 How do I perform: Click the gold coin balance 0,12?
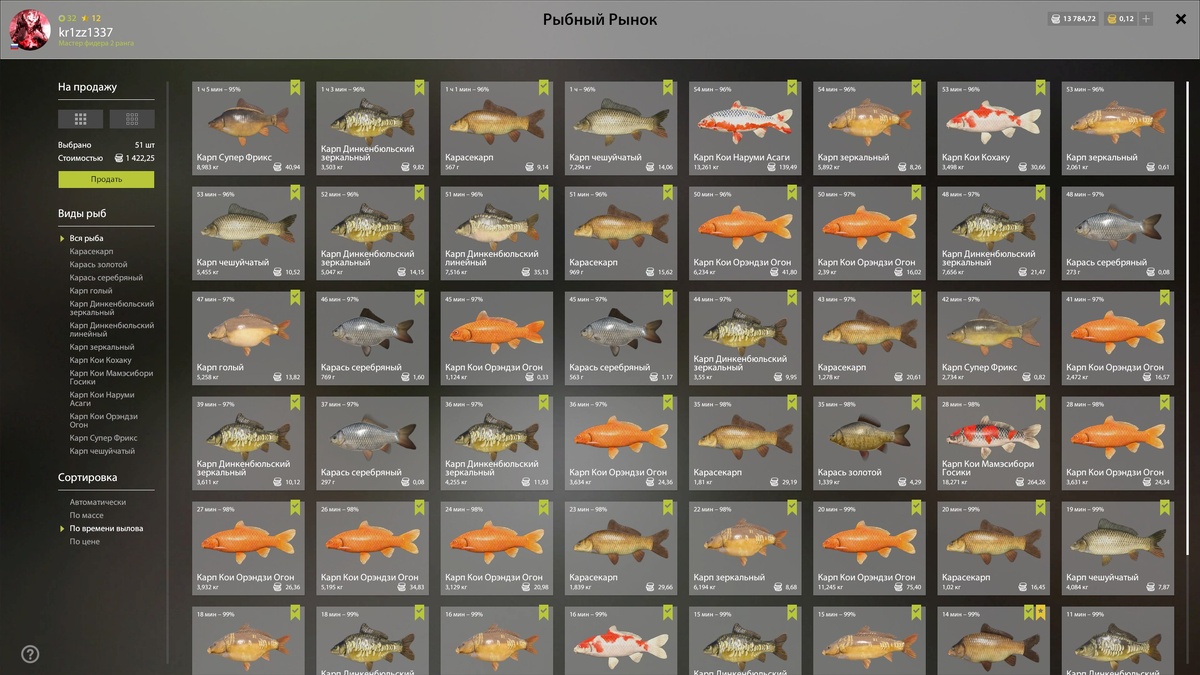click(x=1120, y=19)
